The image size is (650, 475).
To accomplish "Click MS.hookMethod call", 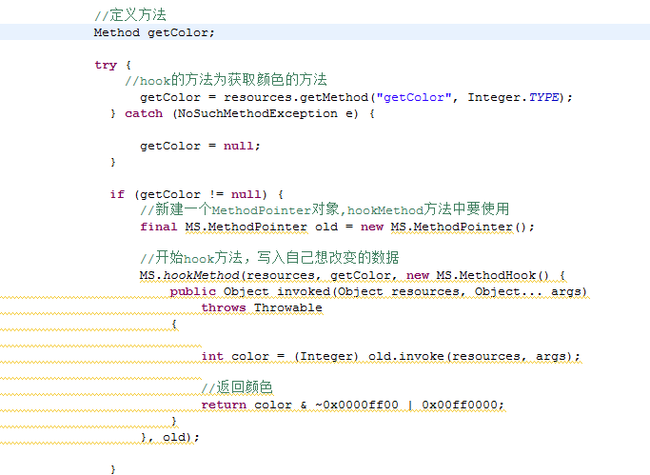I will point(189,275).
